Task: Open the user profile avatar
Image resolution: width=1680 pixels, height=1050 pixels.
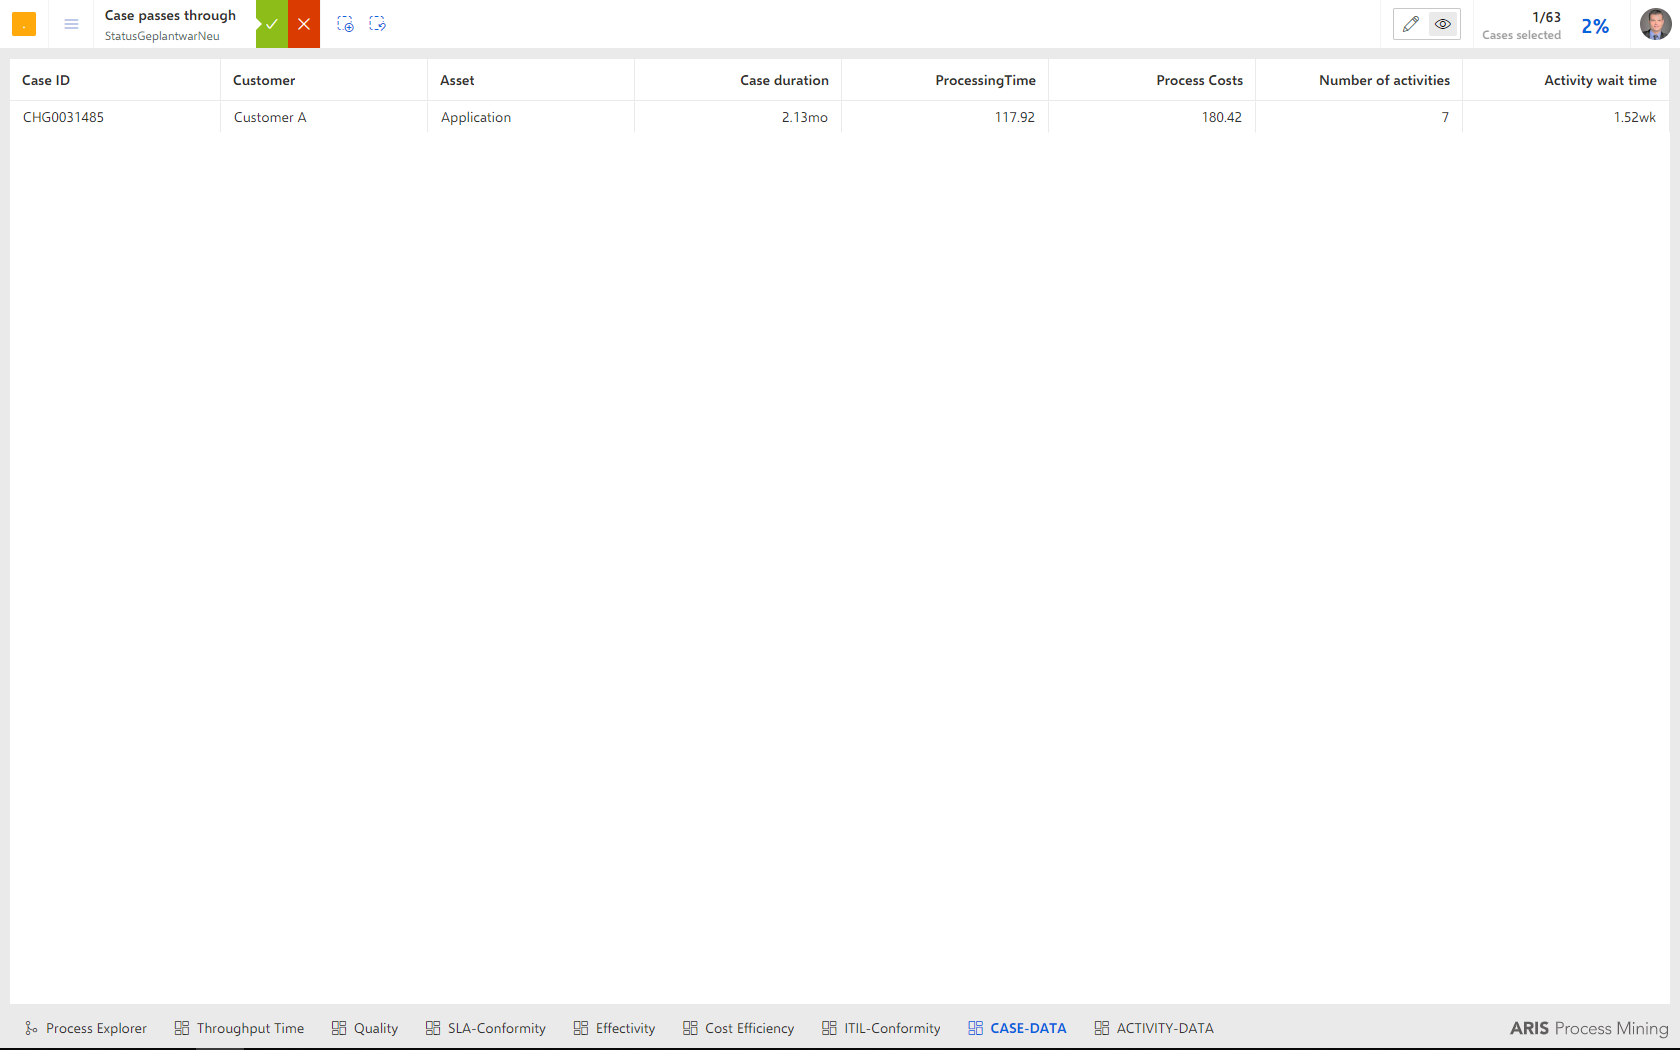Action: coord(1655,24)
